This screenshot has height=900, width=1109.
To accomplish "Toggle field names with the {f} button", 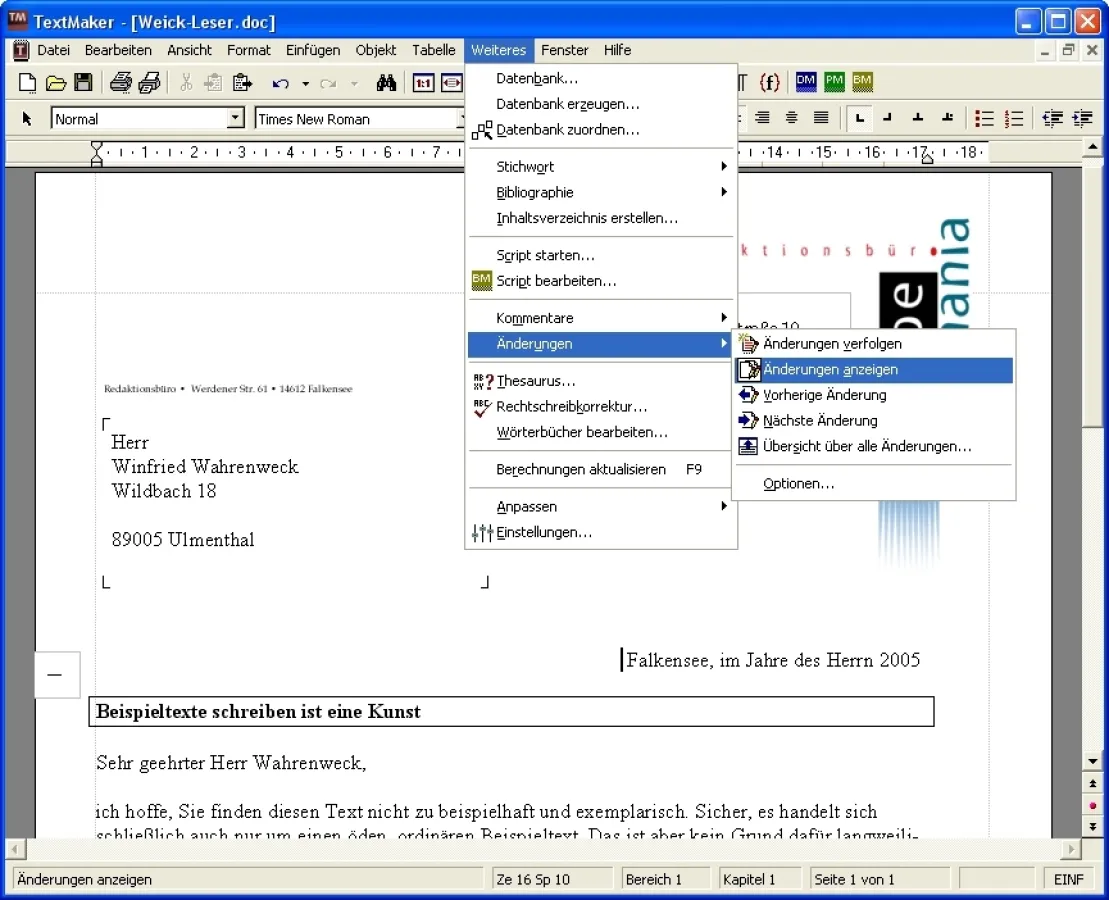I will tap(769, 83).
